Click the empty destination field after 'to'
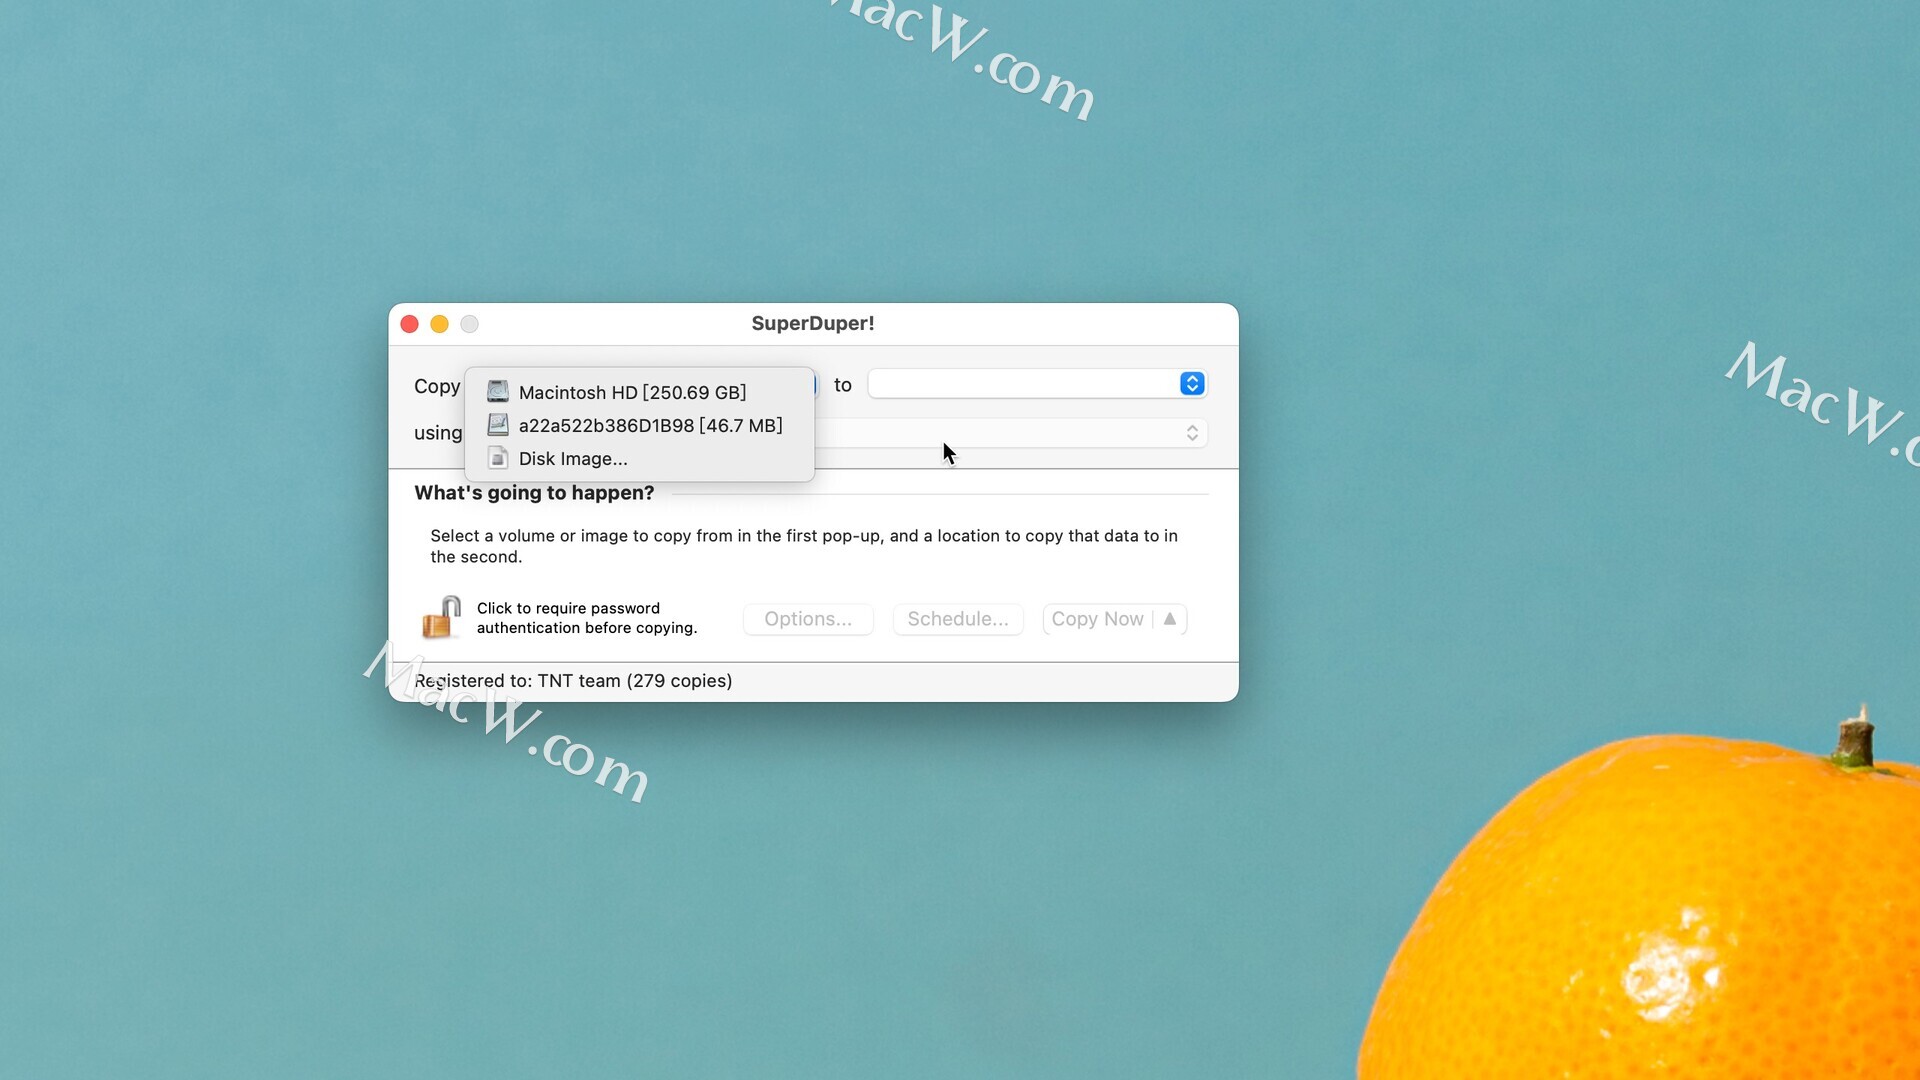1920x1080 pixels. point(1022,384)
